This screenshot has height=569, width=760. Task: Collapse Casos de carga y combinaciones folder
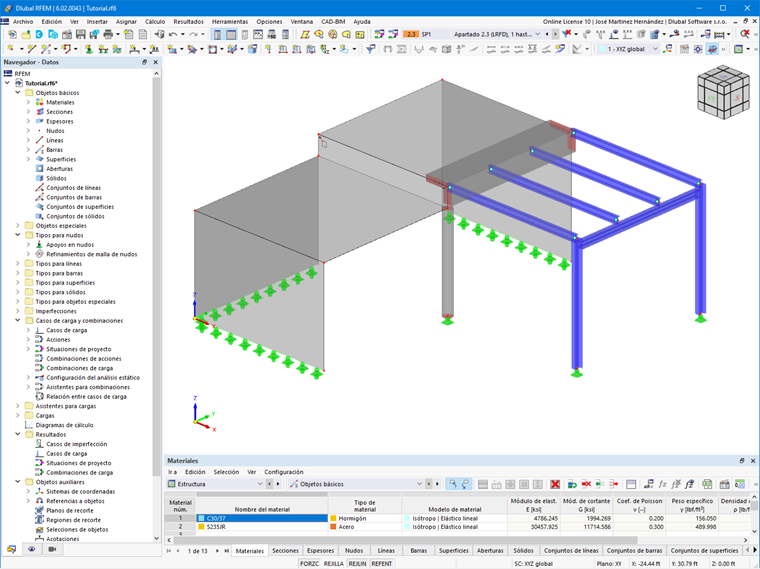tap(18, 321)
